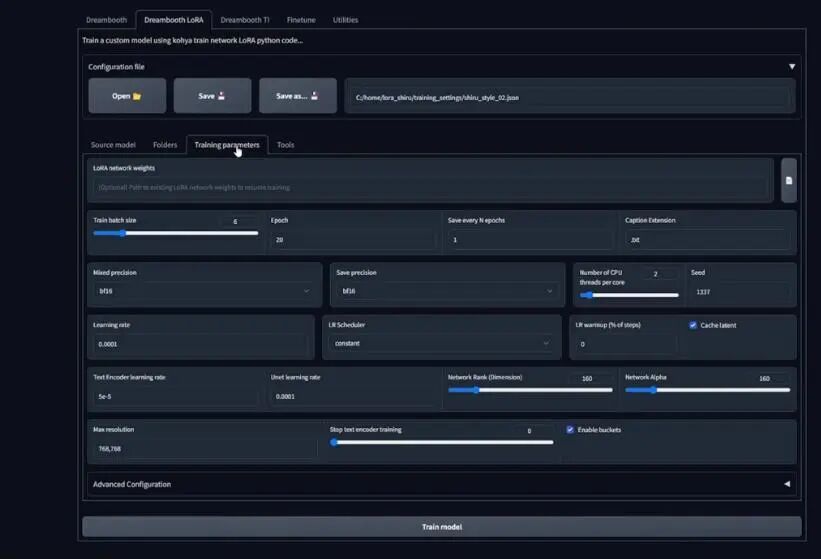Click the Unet learning rate field
The height and width of the screenshot is (559, 821).
[353, 396]
